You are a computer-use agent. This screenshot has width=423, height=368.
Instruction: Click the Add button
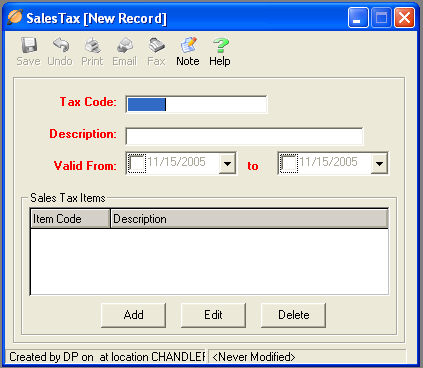pos(133,315)
